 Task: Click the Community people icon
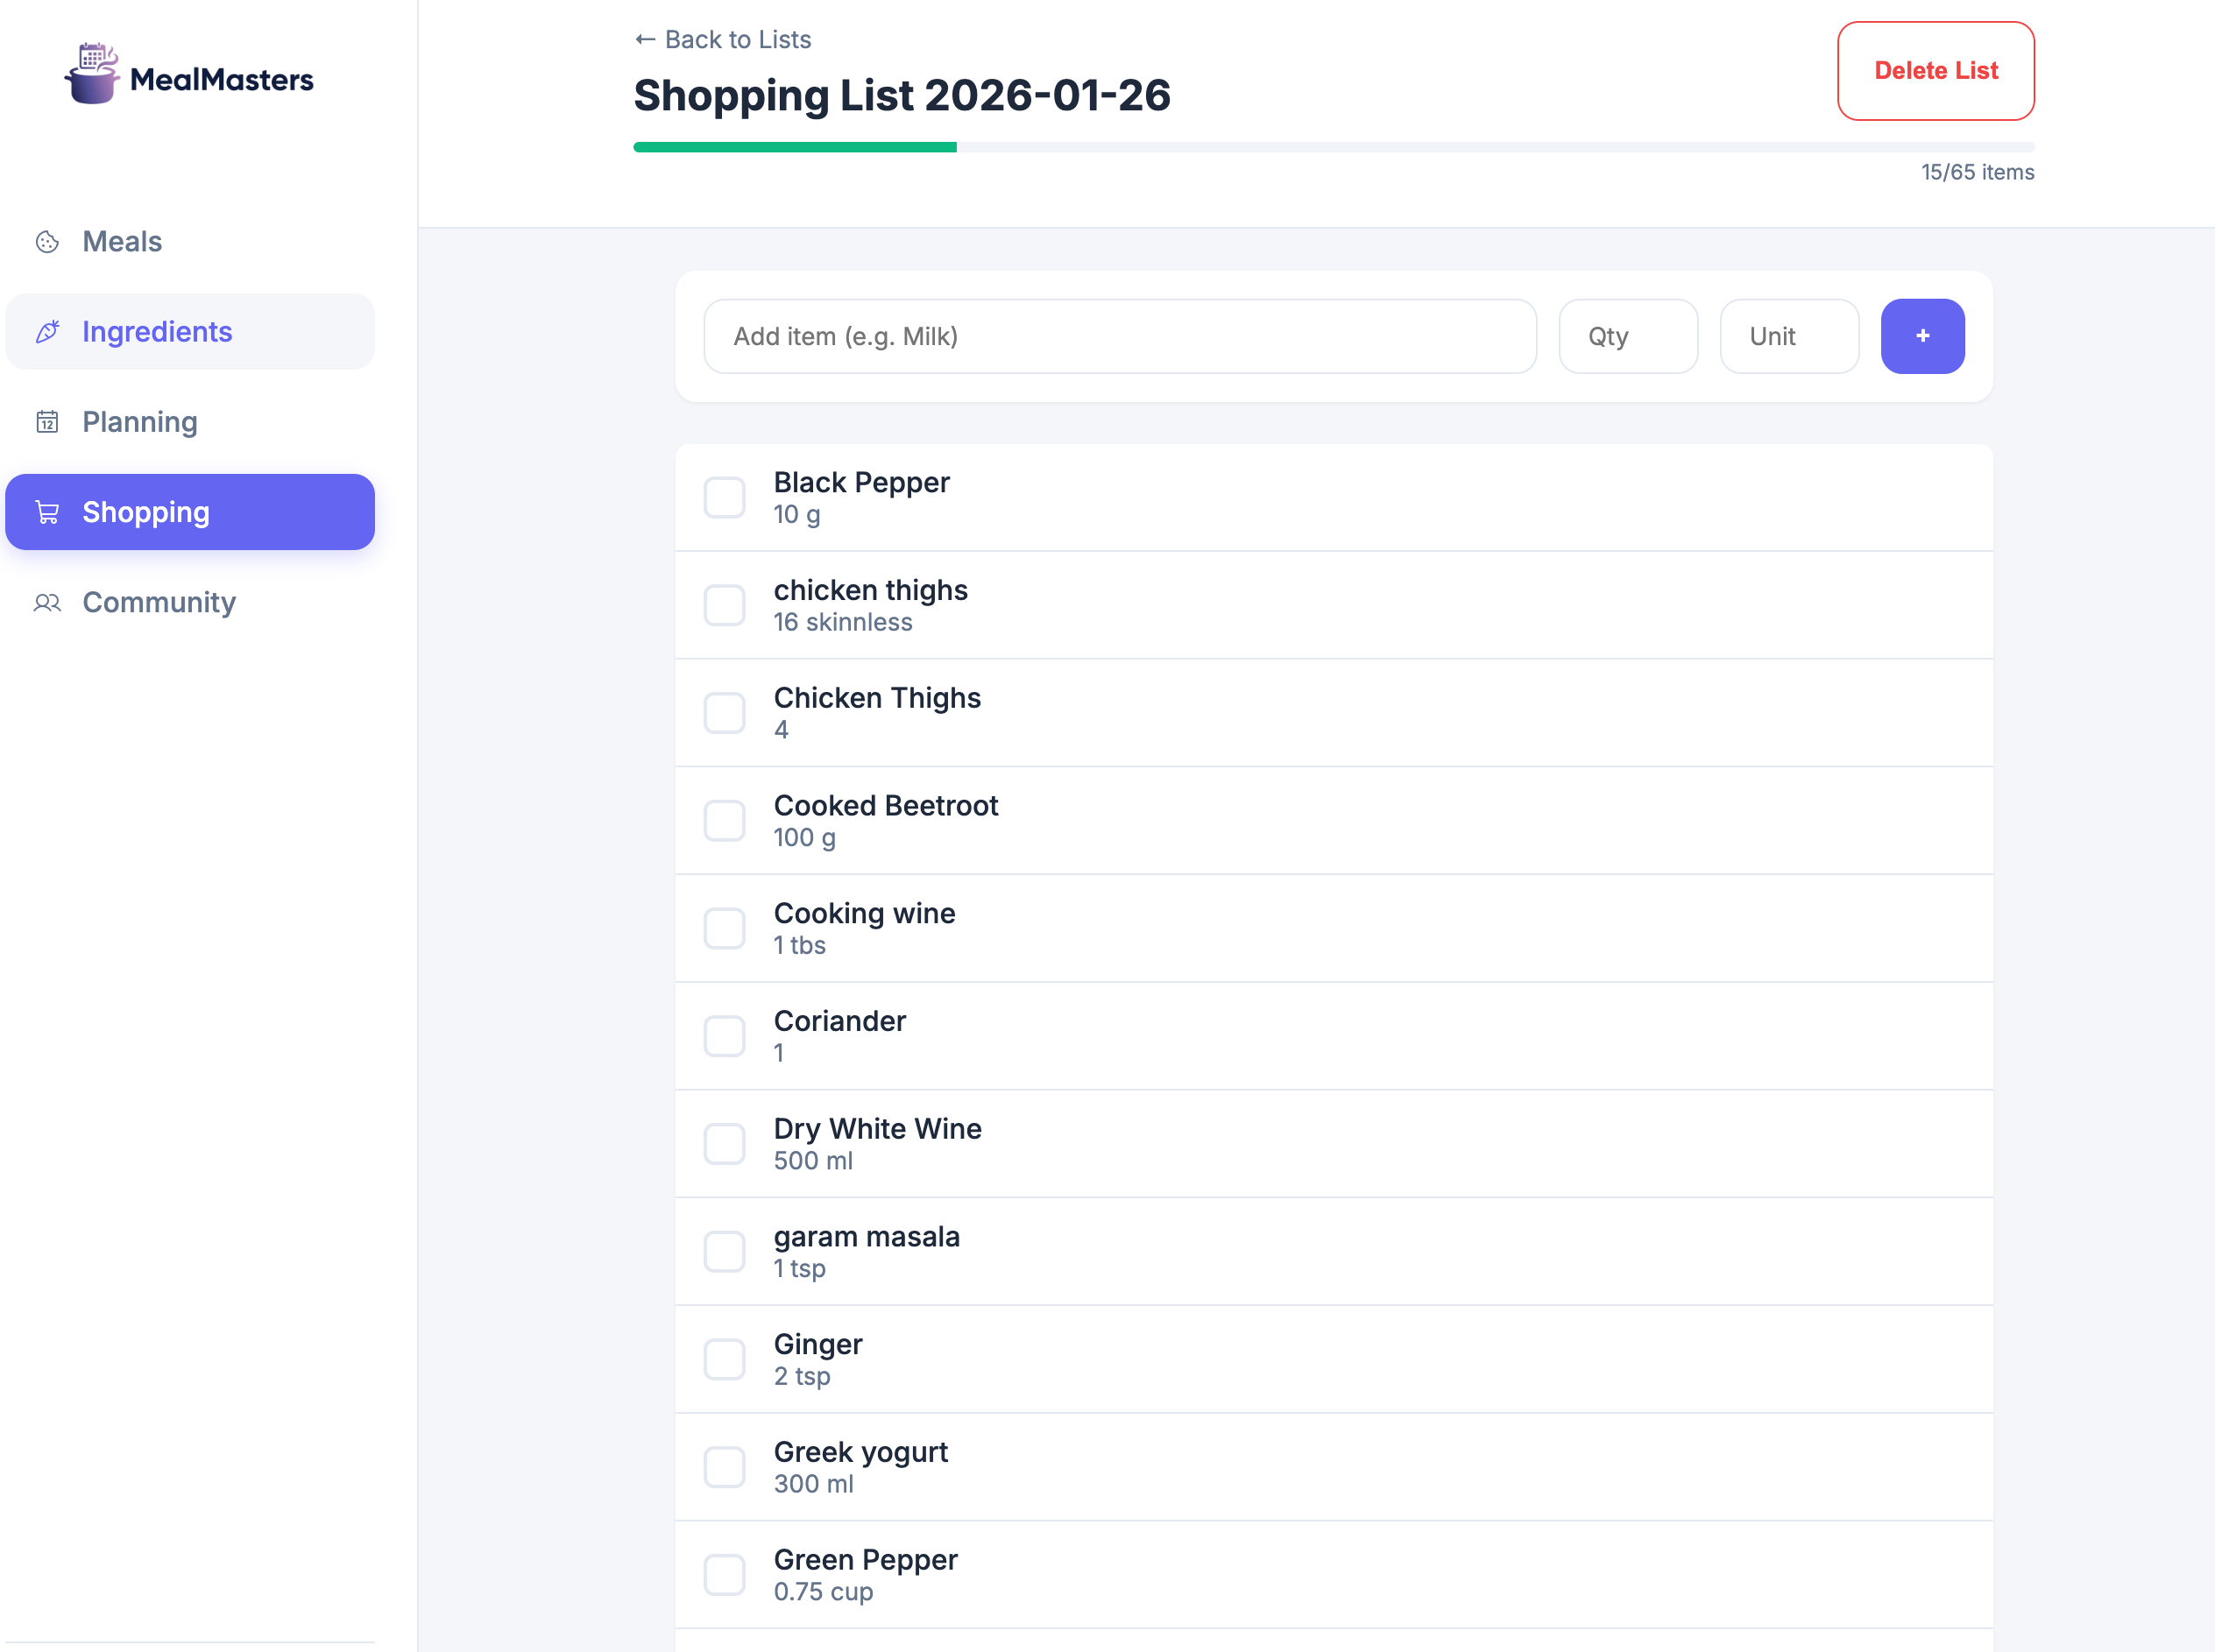47,602
